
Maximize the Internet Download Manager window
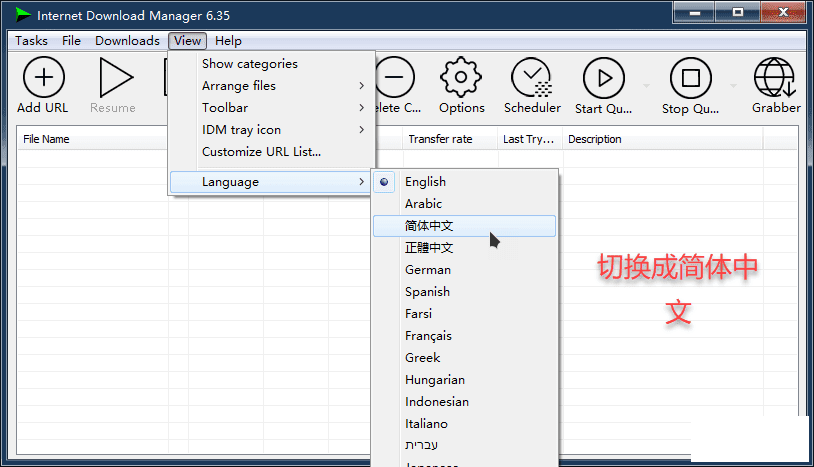[738, 12]
